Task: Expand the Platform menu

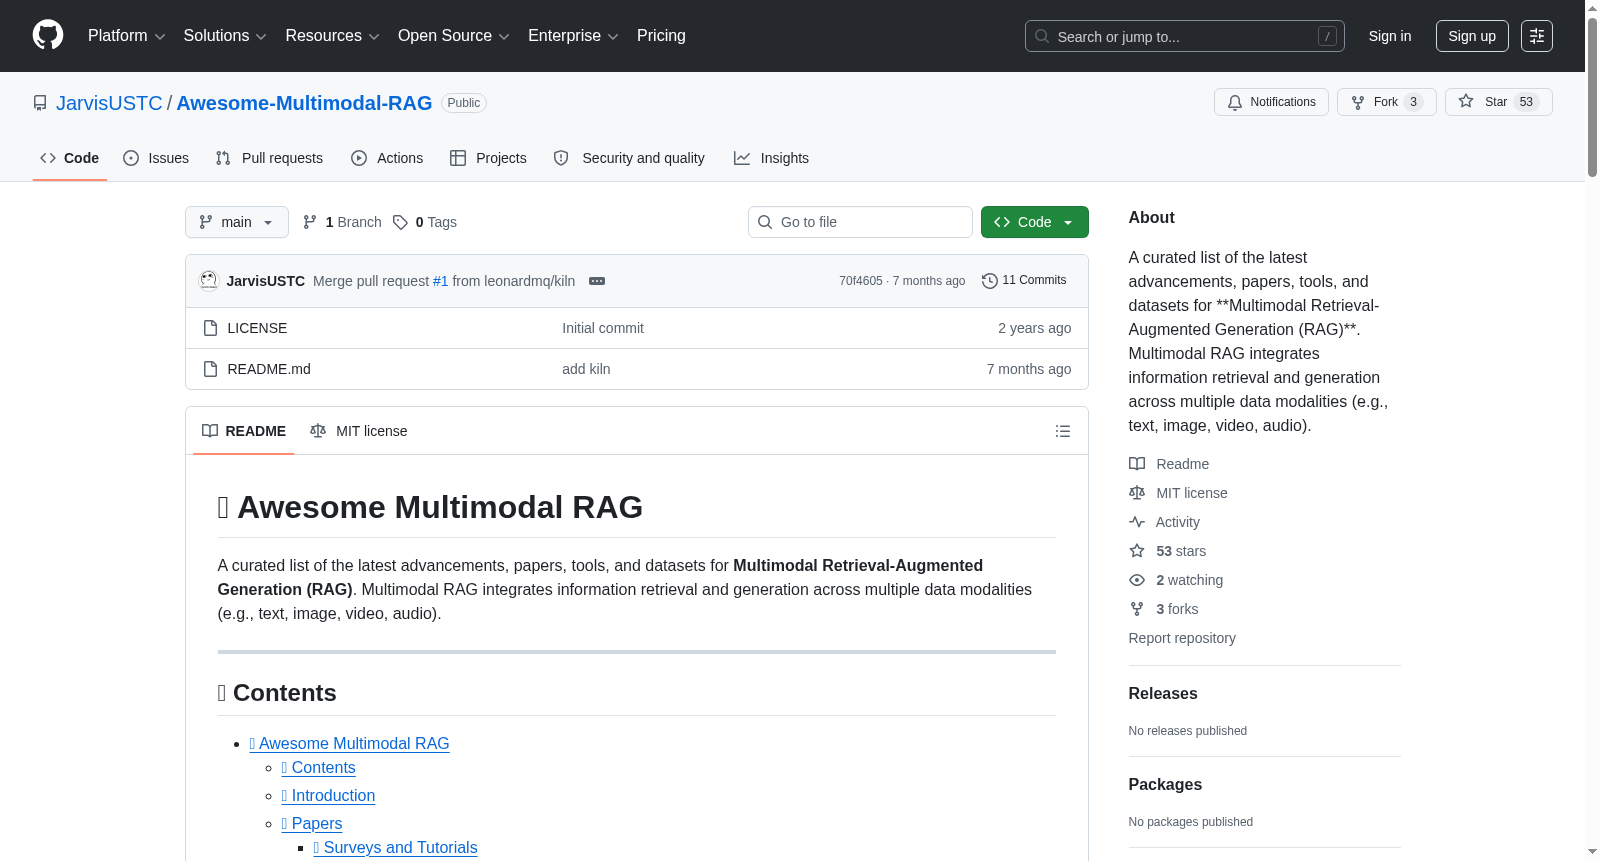Action: click(x=126, y=36)
